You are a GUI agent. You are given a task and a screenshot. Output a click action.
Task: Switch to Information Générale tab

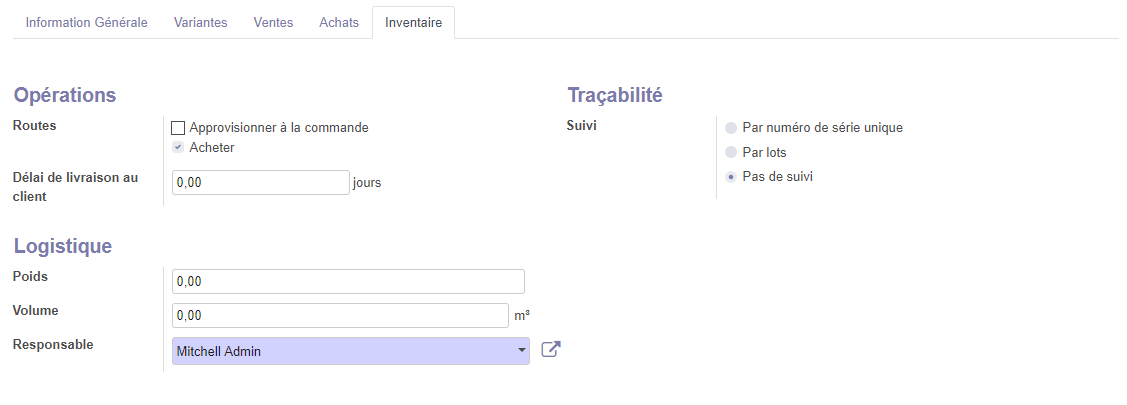coord(87,23)
